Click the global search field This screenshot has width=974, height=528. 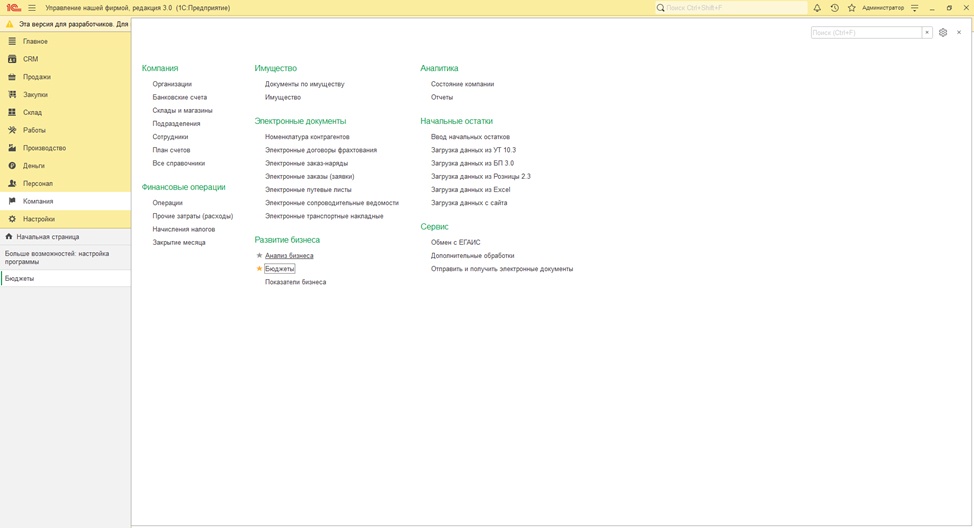[735, 8]
